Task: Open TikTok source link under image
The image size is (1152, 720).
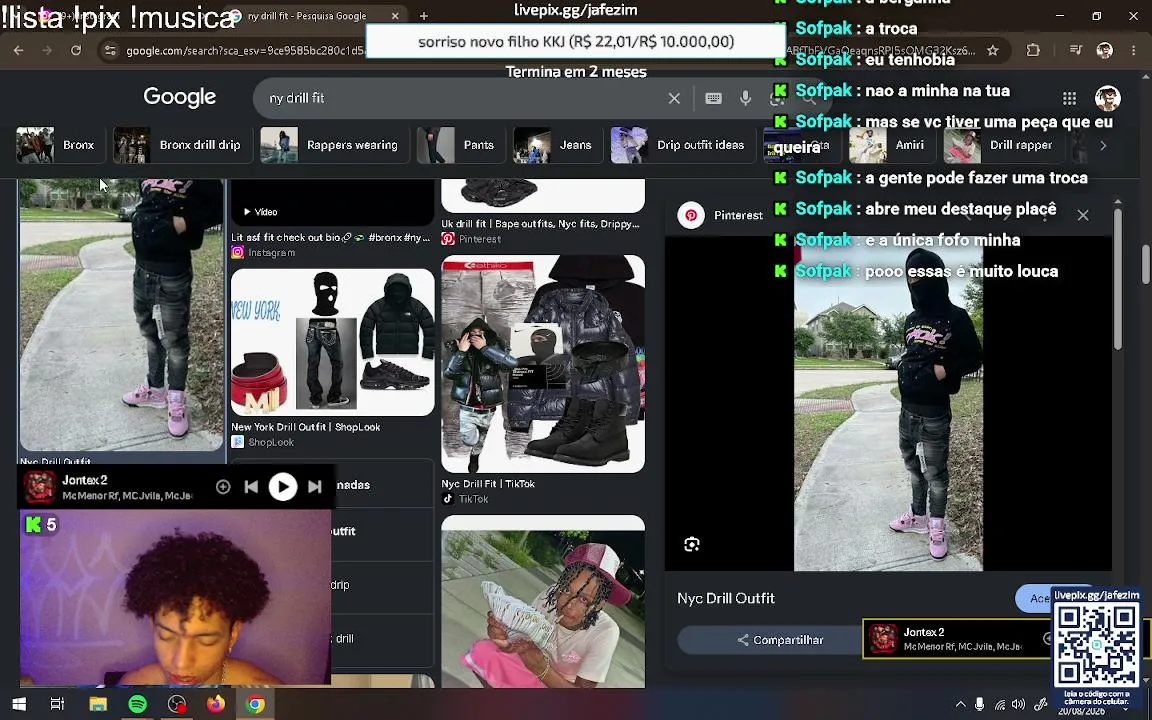Action: pyautogui.click(x=465, y=499)
